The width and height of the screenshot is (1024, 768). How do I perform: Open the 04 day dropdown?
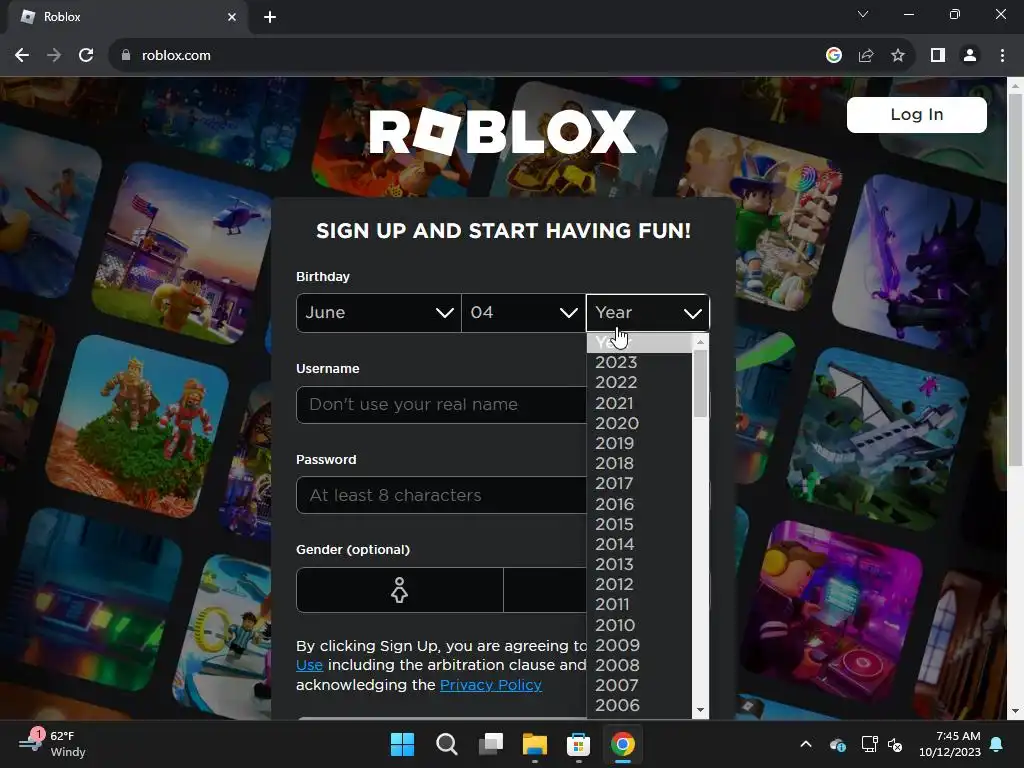point(523,313)
